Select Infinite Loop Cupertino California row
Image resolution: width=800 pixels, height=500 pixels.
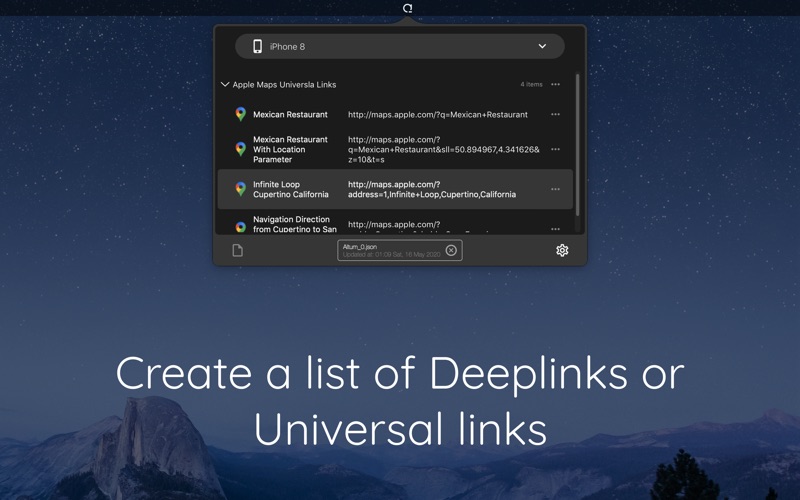[x=395, y=189]
